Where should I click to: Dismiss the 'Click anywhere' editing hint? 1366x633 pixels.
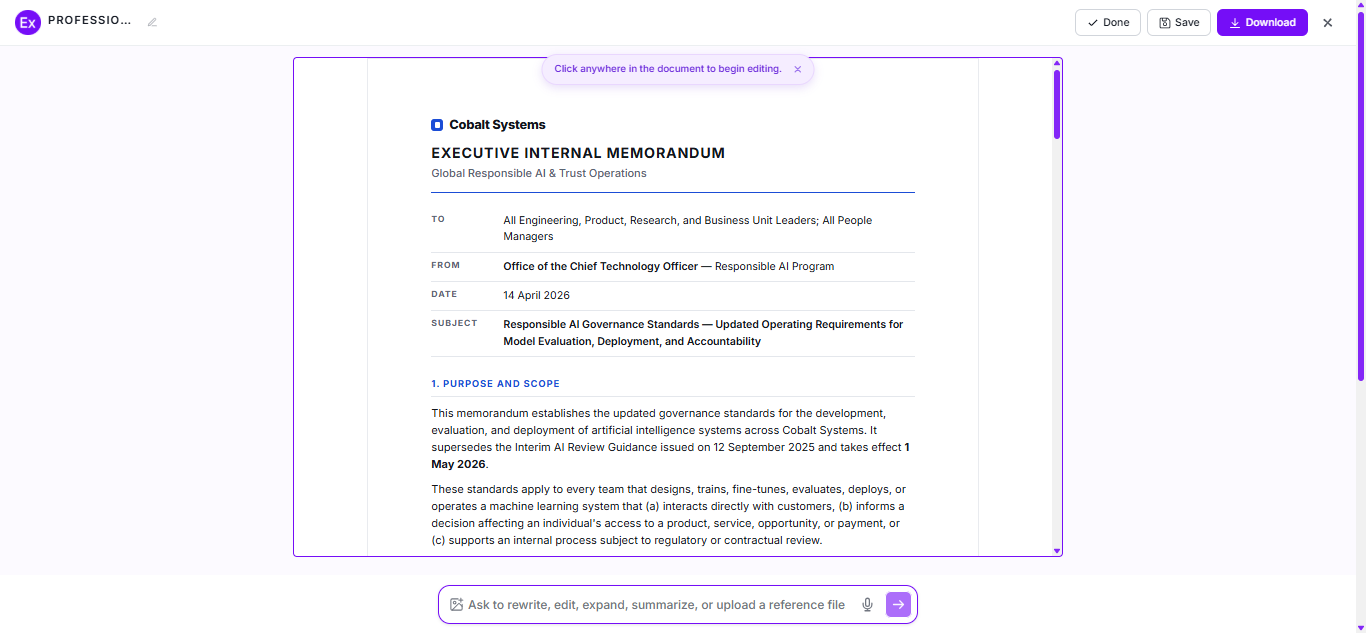click(x=797, y=69)
